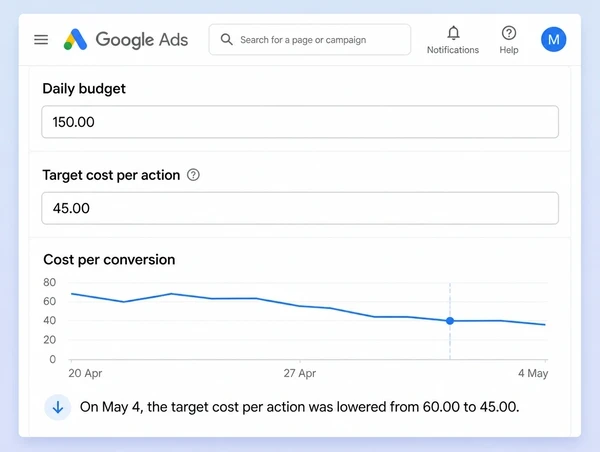600x452 pixels.
Task: Click the Google Ads logo
Action: (x=75, y=39)
